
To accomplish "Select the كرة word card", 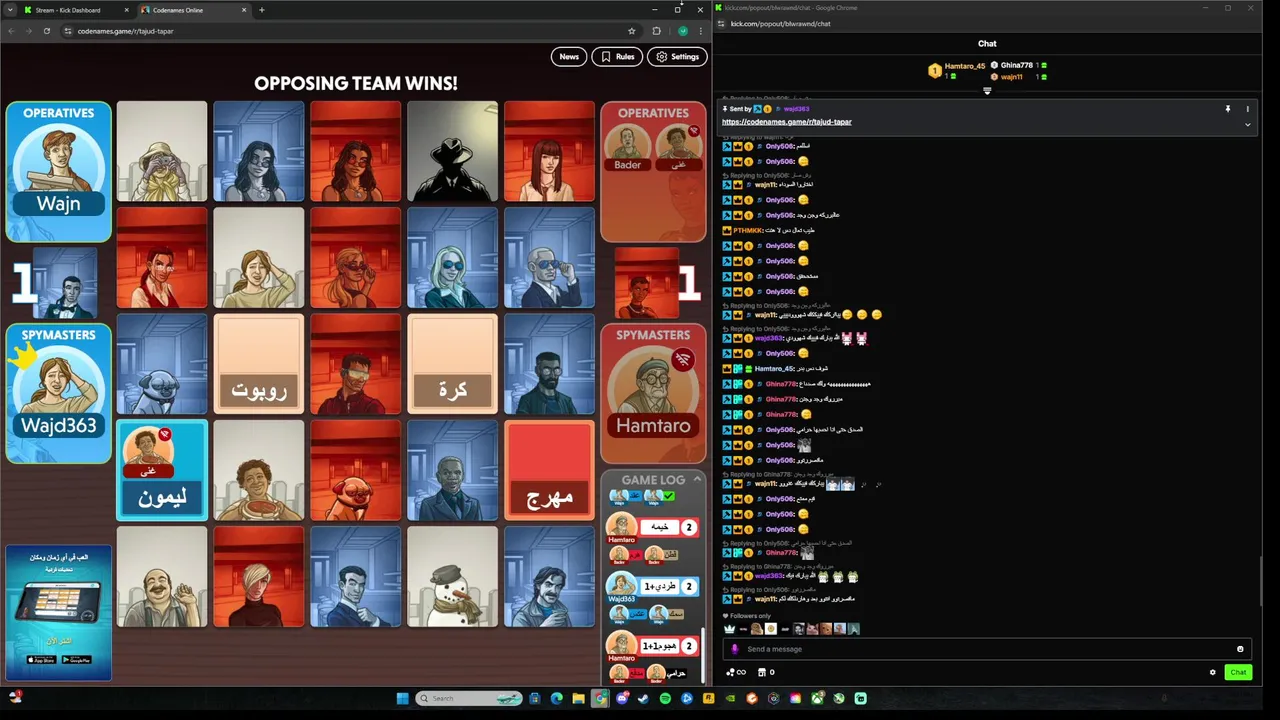I will click(x=452, y=365).
